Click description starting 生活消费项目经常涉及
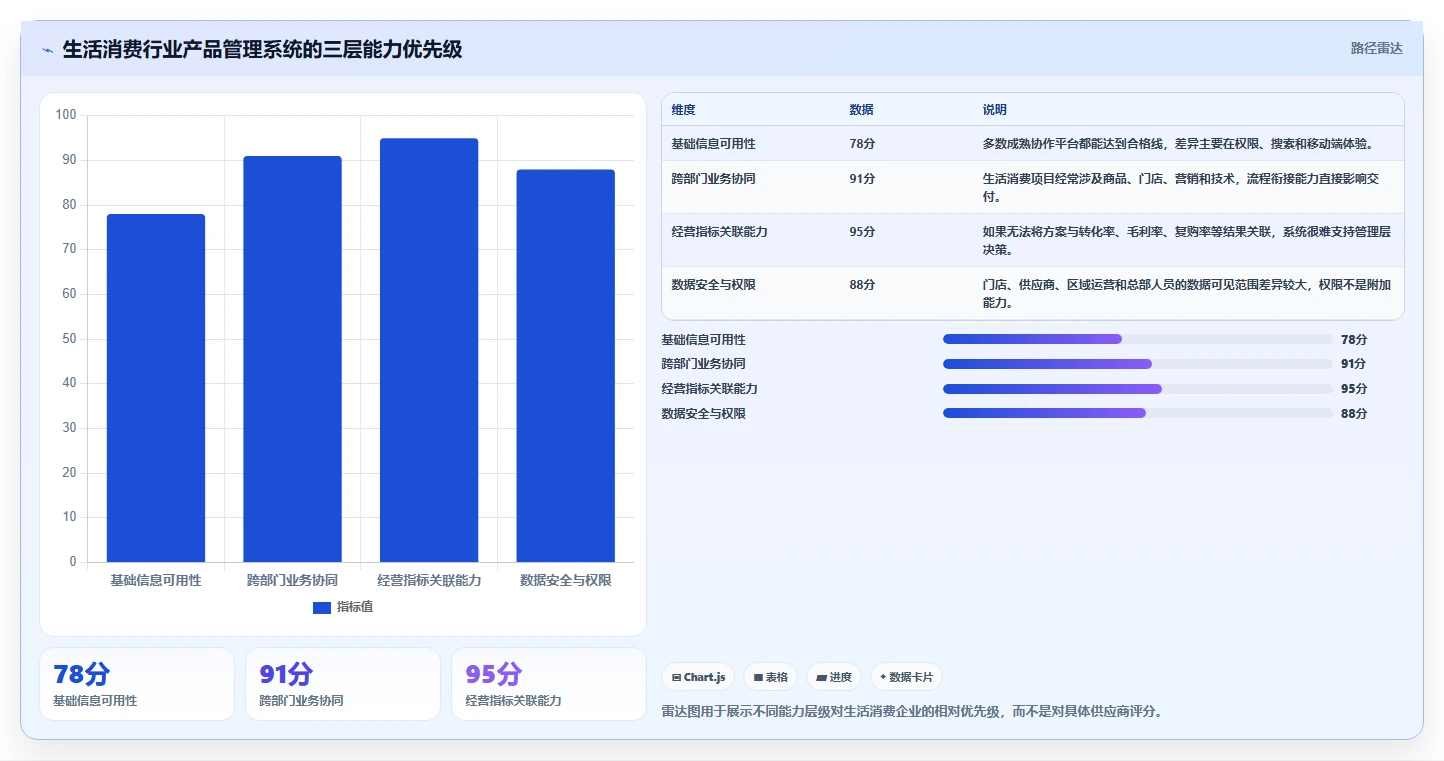Viewport: 1444px width, 761px height. pyautogui.click(x=1183, y=188)
